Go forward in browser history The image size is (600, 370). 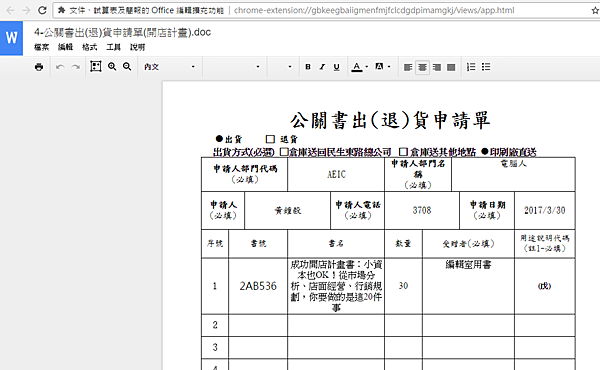tap(26, 10)
